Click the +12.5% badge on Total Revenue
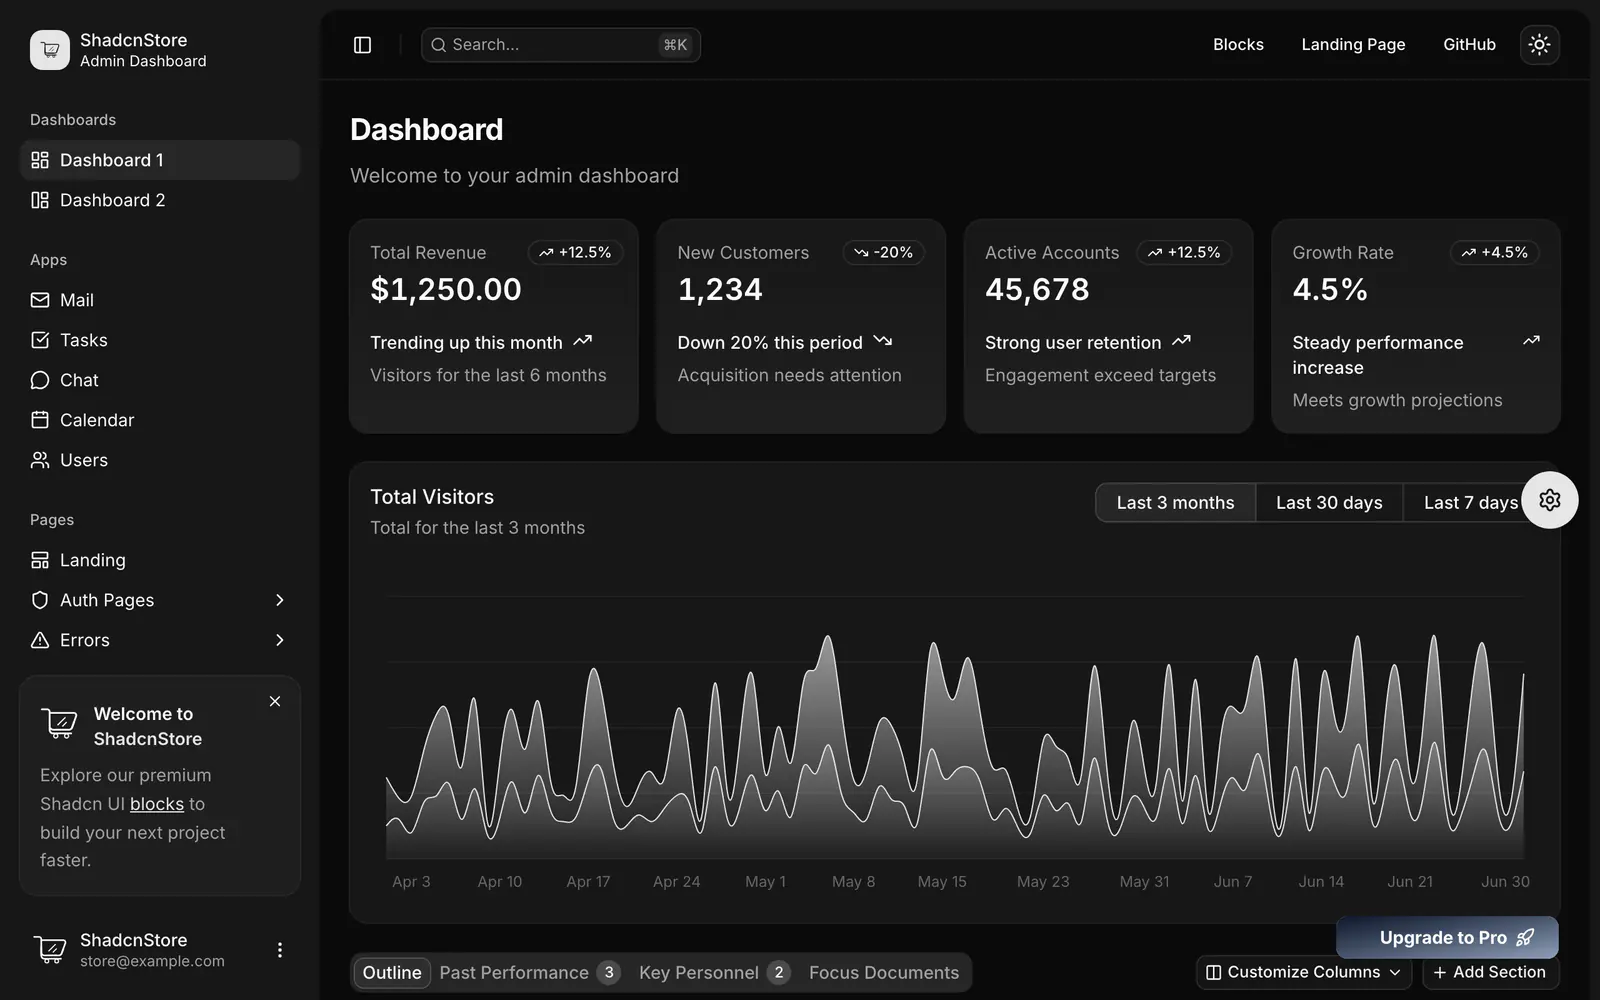 (575, 253)
